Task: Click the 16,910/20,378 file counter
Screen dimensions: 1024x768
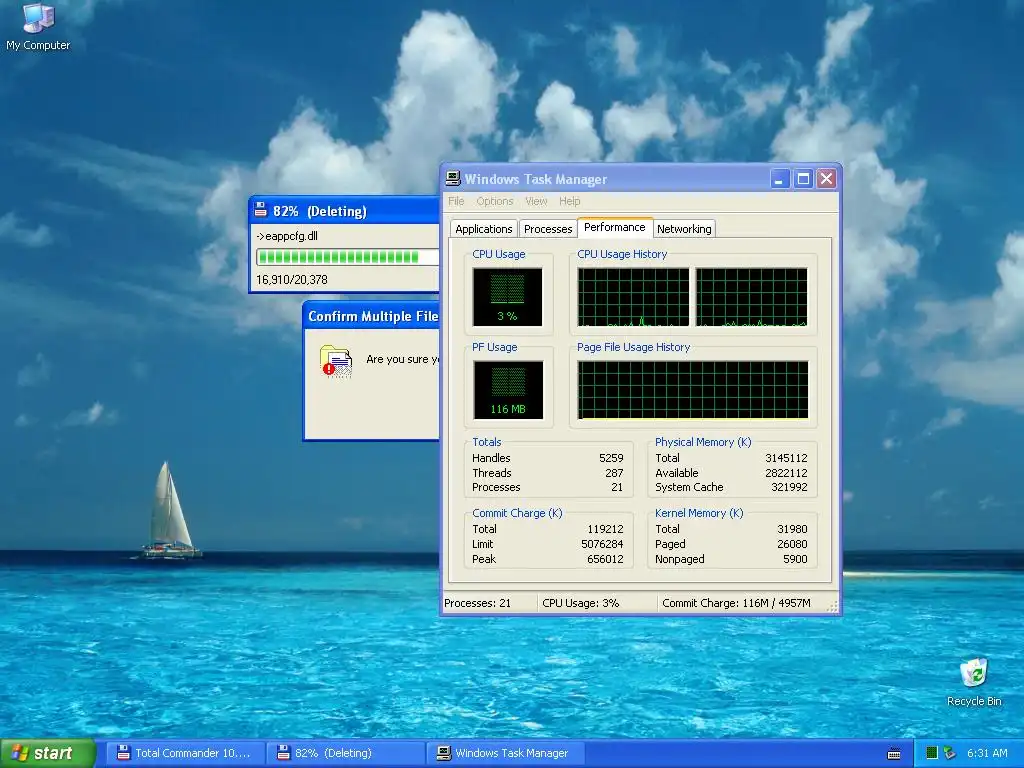Action: click(x=292, y=280)
